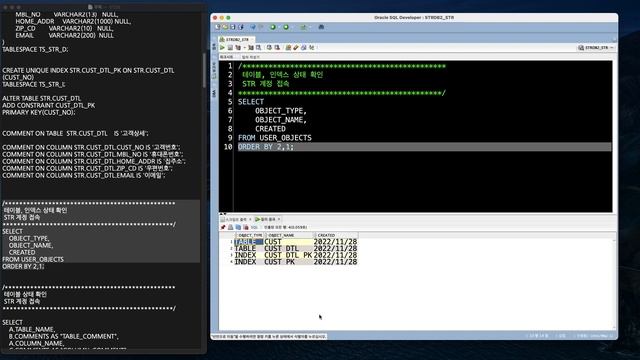Open the Query Result tab
Image resolution: width=640 pixels, height=360 pixels.
click(265, 219)
